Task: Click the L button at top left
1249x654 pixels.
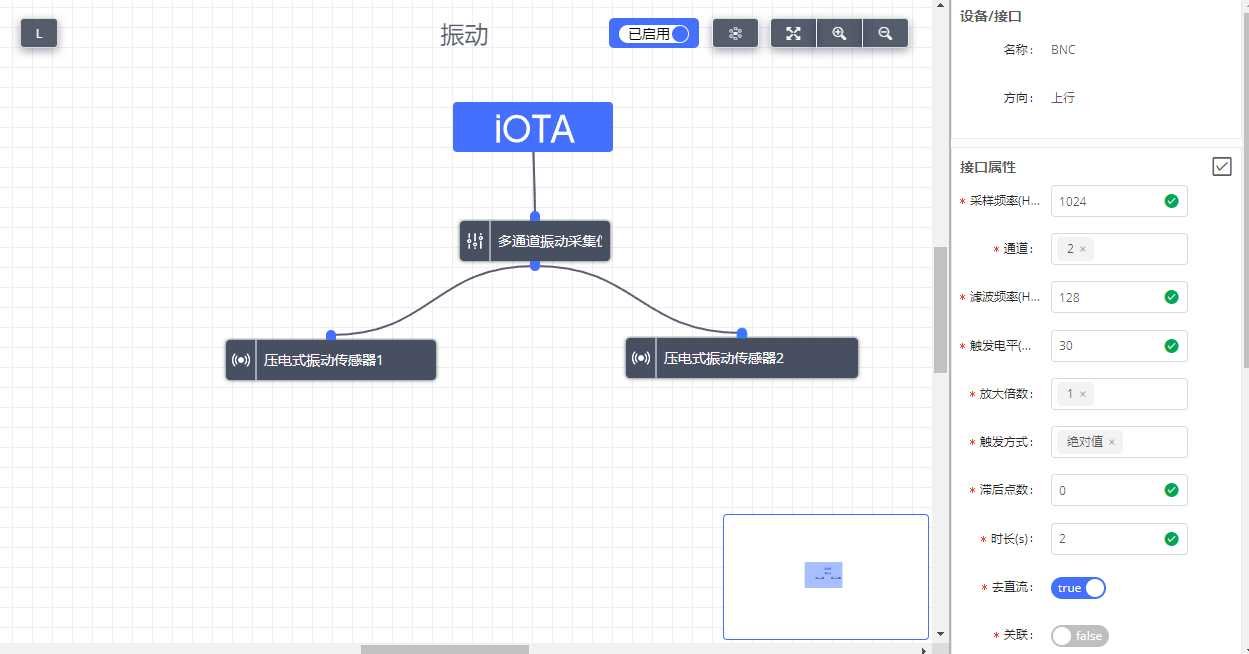Action: [39, 33]
